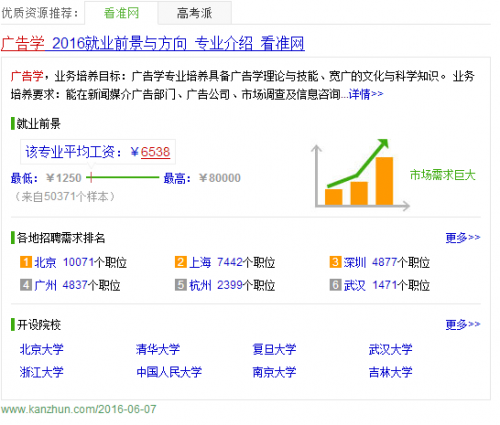The width and height of the screenshot is (500, 425).
Task: Click the orange rank 3 badge for 深圳
Action: (x=335, y=262)
